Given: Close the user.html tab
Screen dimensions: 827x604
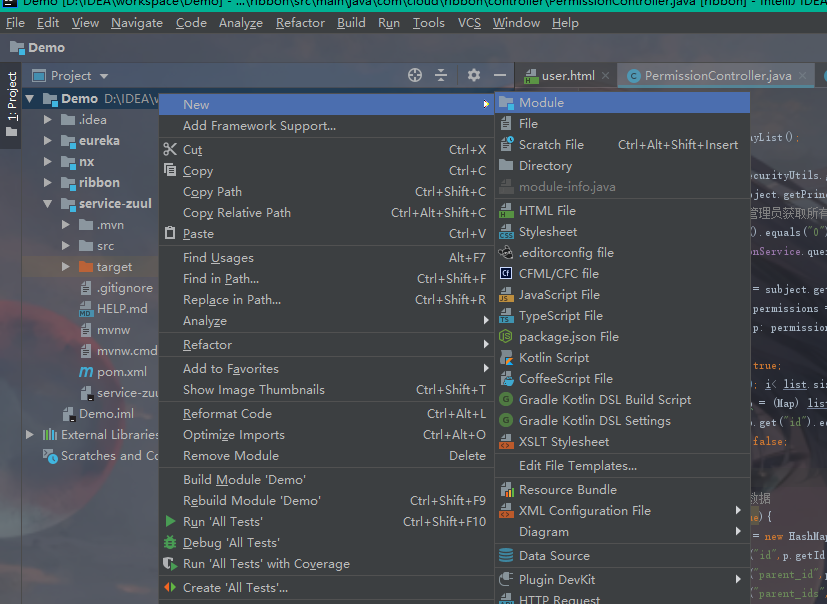Looking at the screenshot, I should [605, 76].
